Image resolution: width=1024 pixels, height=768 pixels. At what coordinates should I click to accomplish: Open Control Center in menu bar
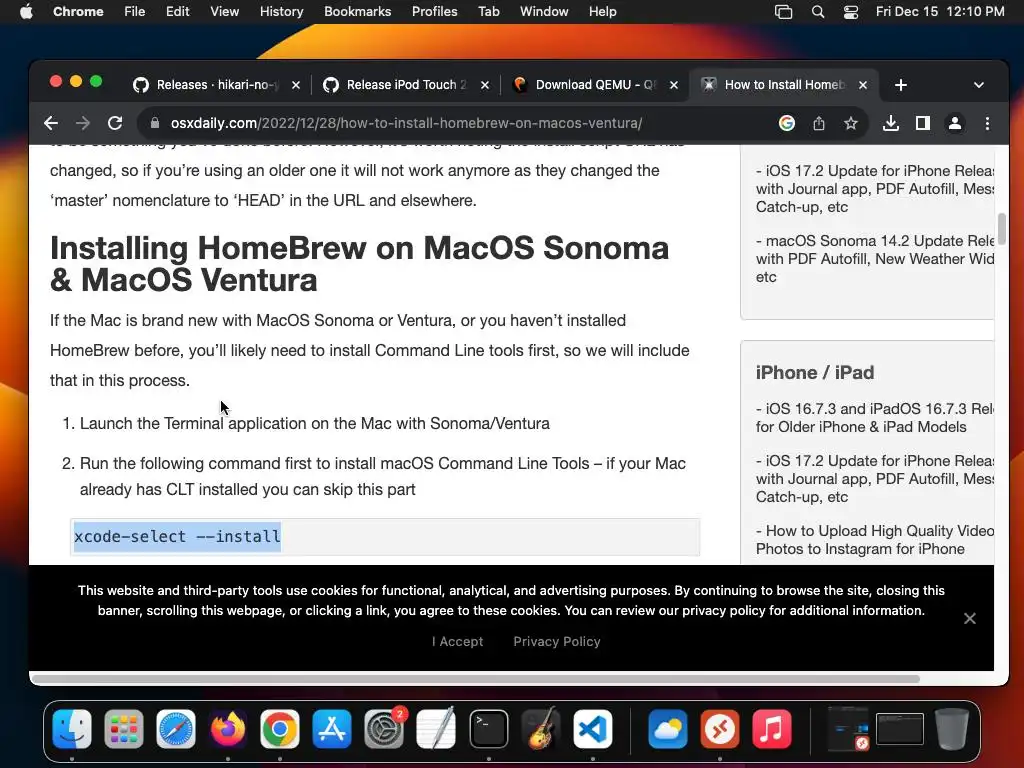tap(851, 12)
